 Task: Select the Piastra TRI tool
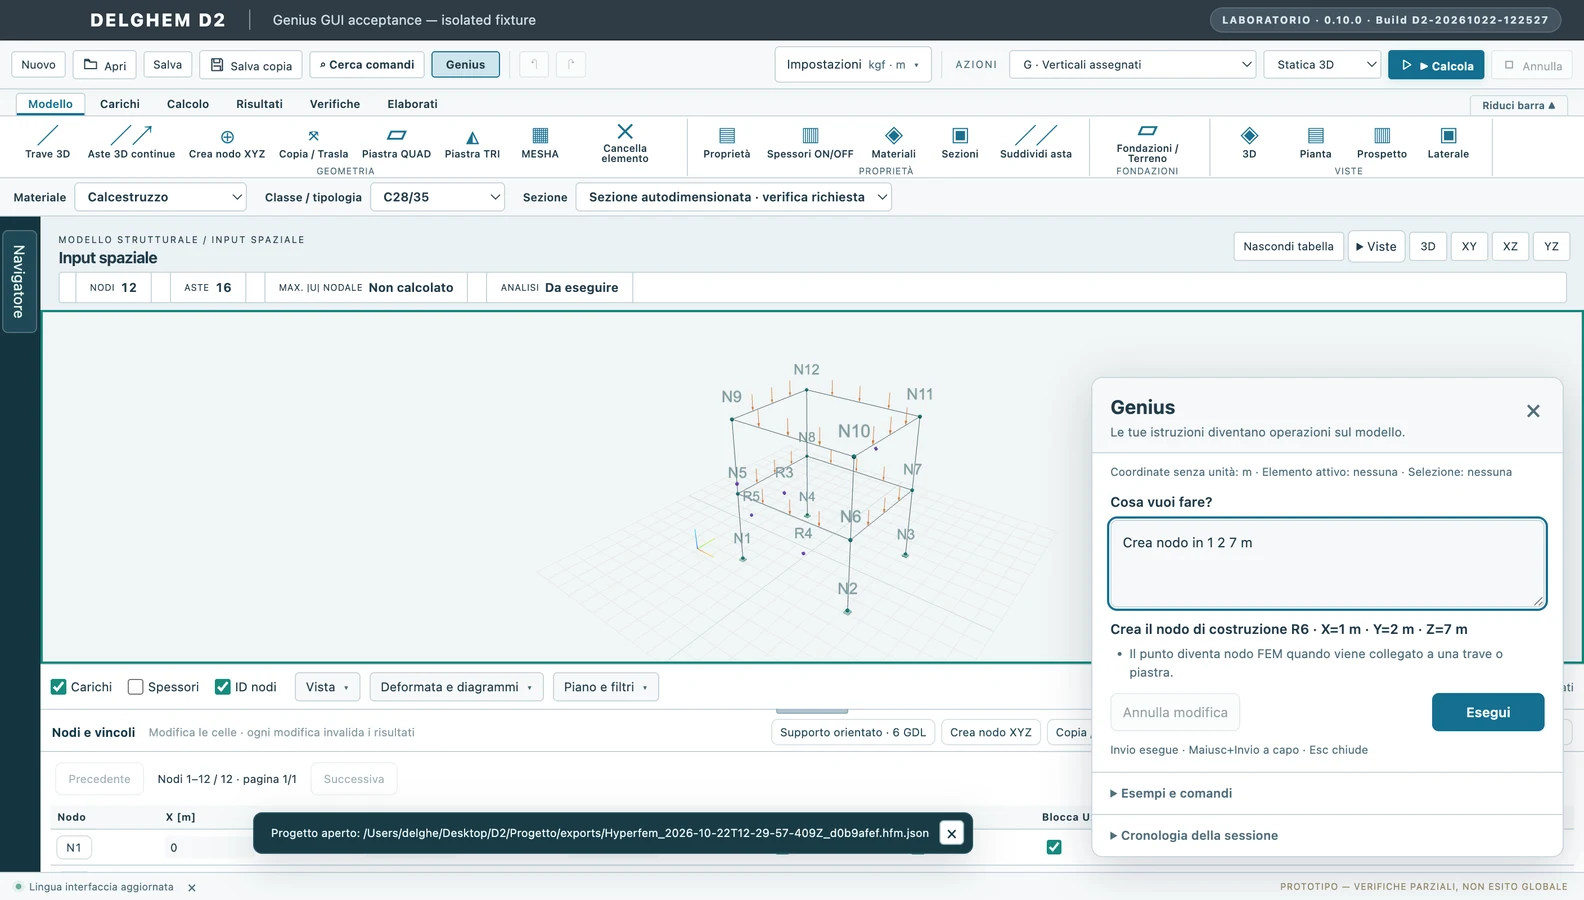pos(472,142)
